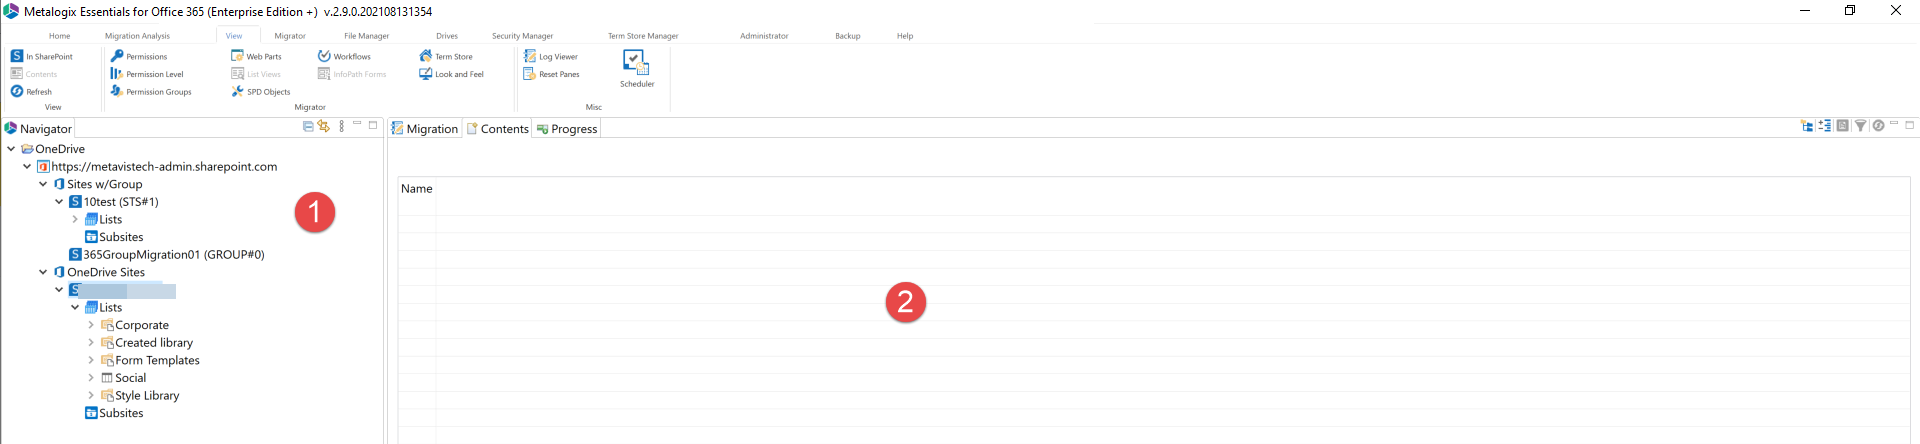The image size is (1920, 444).
Task: Open the Help tab
Action: [x=905, y=36]
